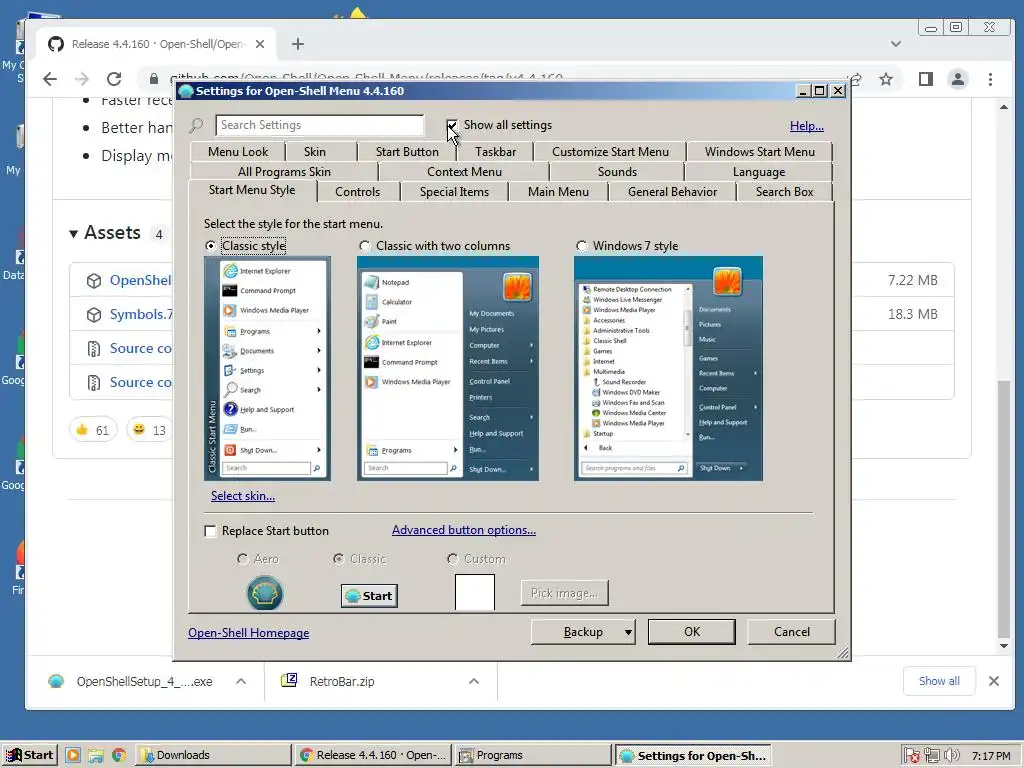Open Chrome tab search chevron
1024x768 pixels.
(896, 44)
